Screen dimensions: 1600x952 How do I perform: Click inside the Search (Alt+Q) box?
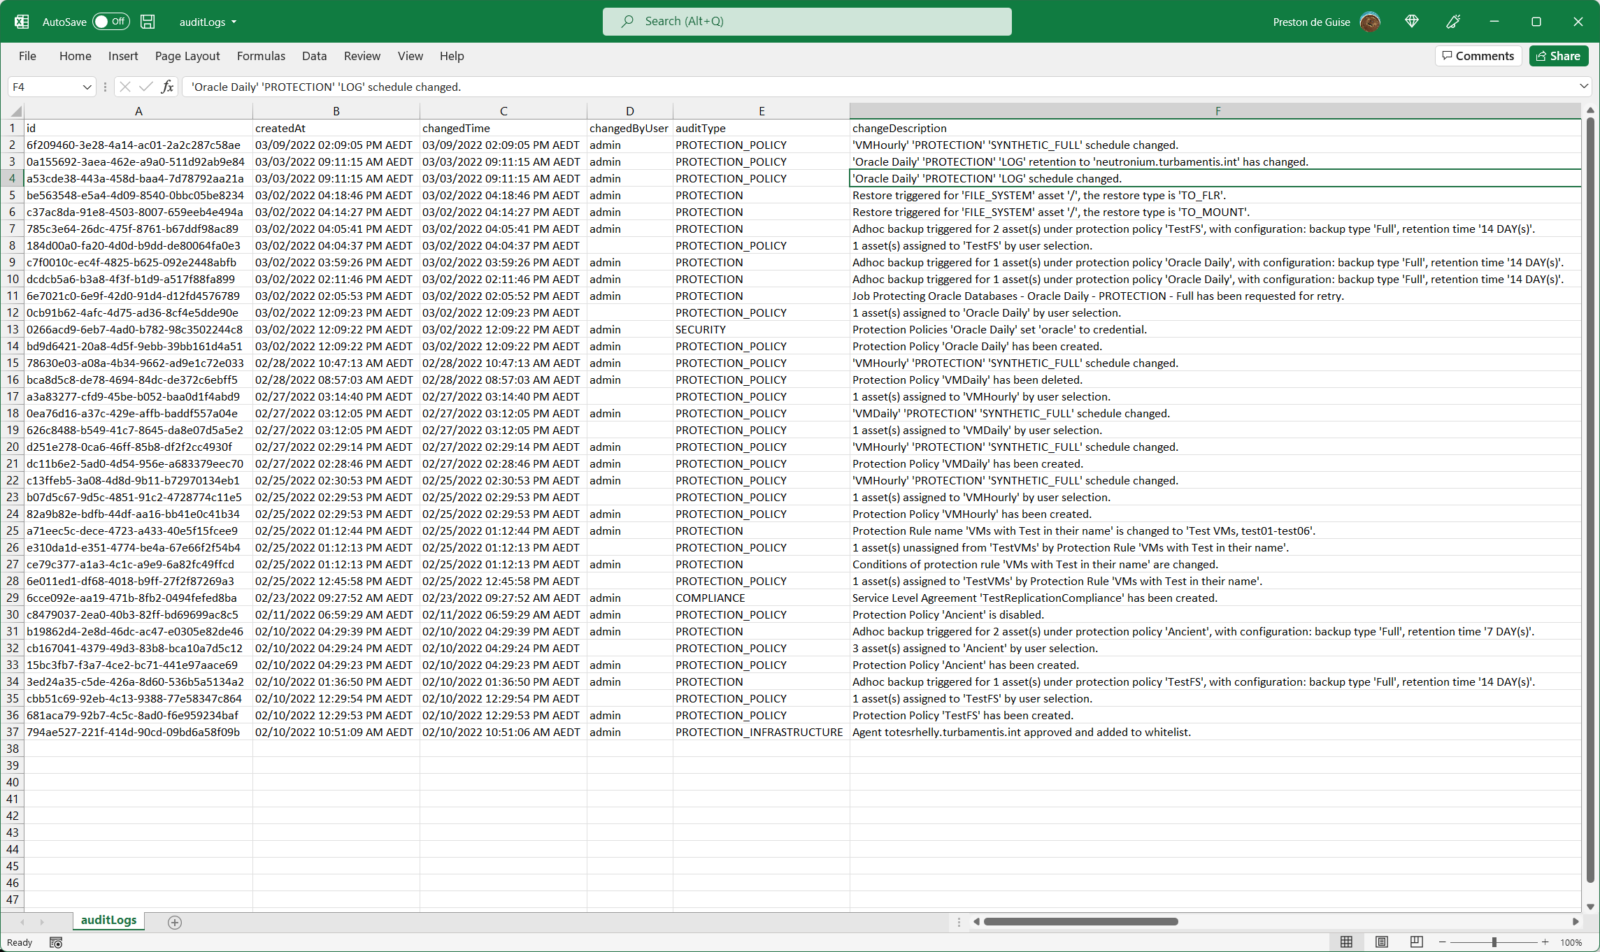coord(806,21)
